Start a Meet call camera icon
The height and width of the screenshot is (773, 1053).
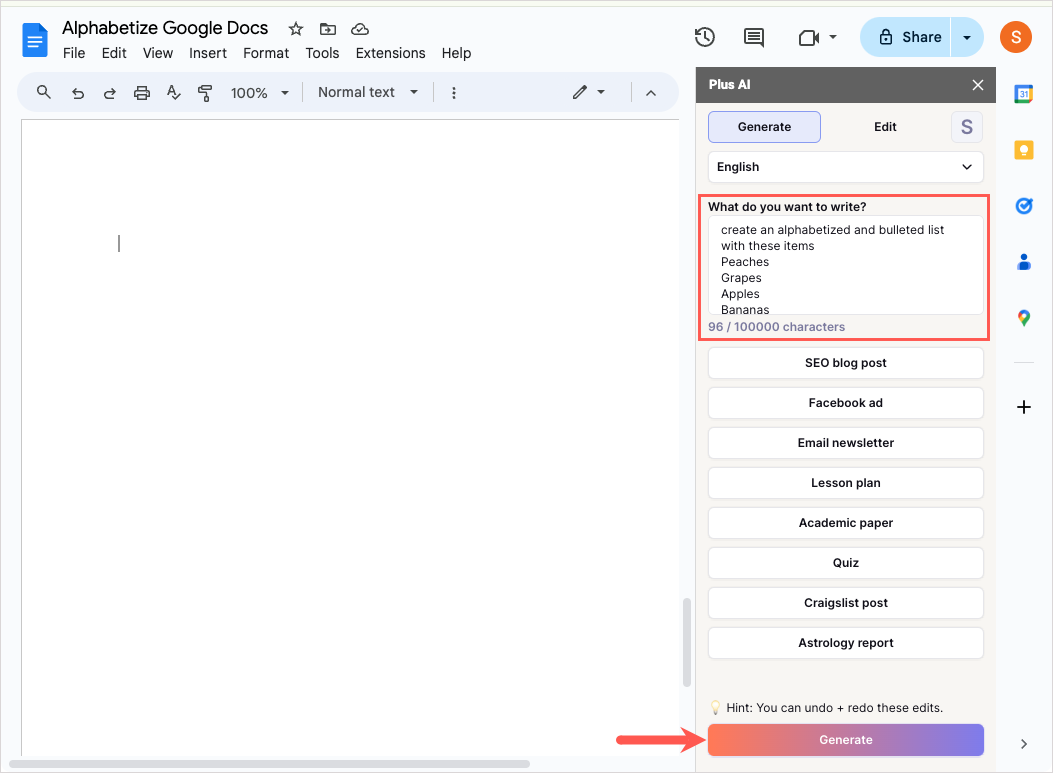click(x=809, y=38)
